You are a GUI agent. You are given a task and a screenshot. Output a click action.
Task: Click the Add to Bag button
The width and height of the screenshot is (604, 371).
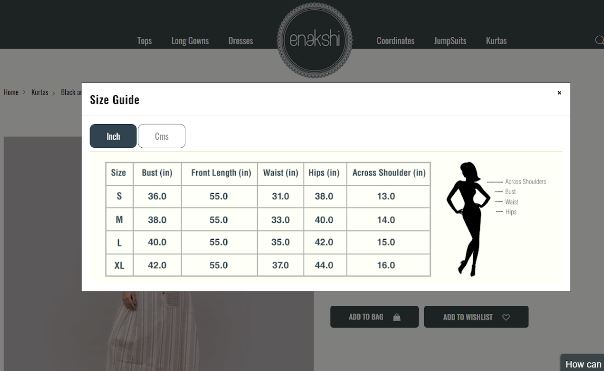click(374, 317)
